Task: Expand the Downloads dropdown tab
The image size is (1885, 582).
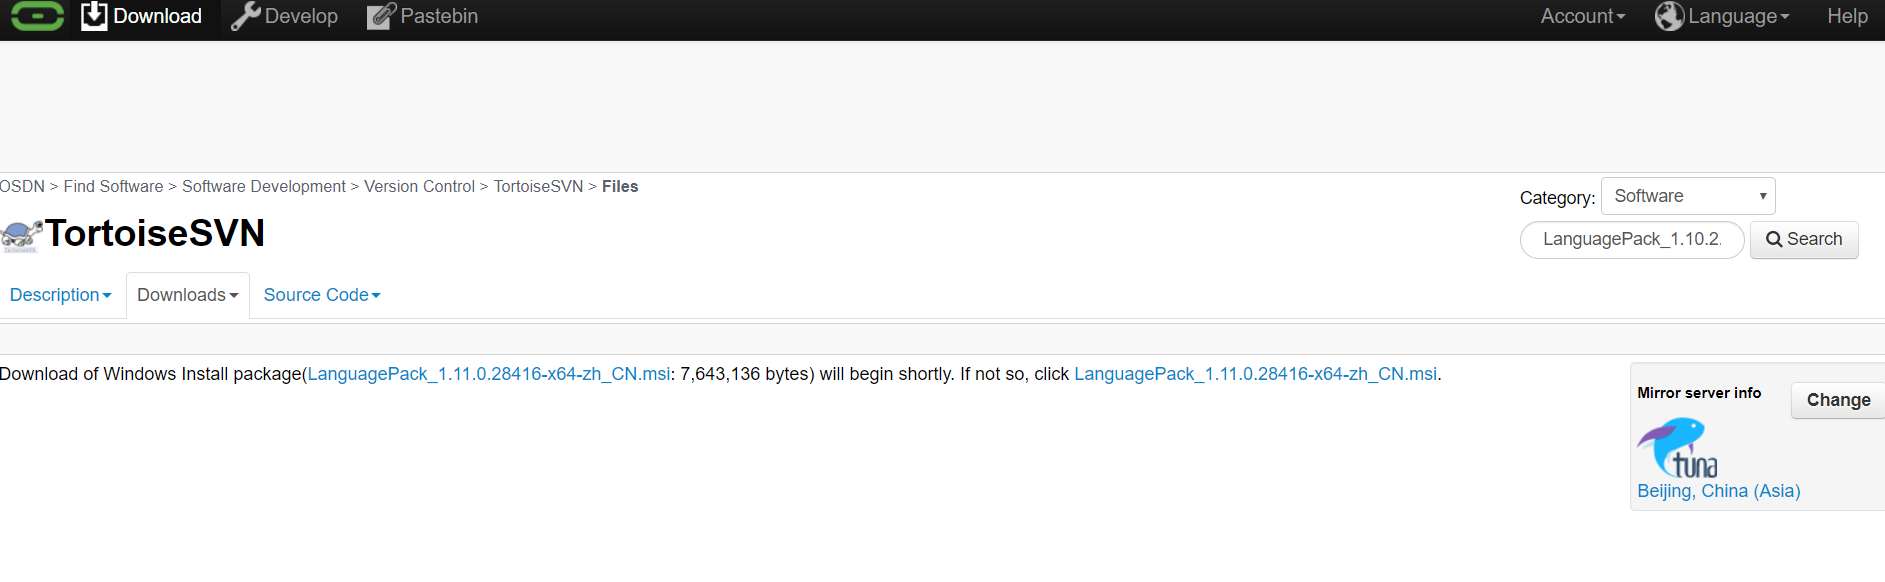Action: (x=188, y=295)
